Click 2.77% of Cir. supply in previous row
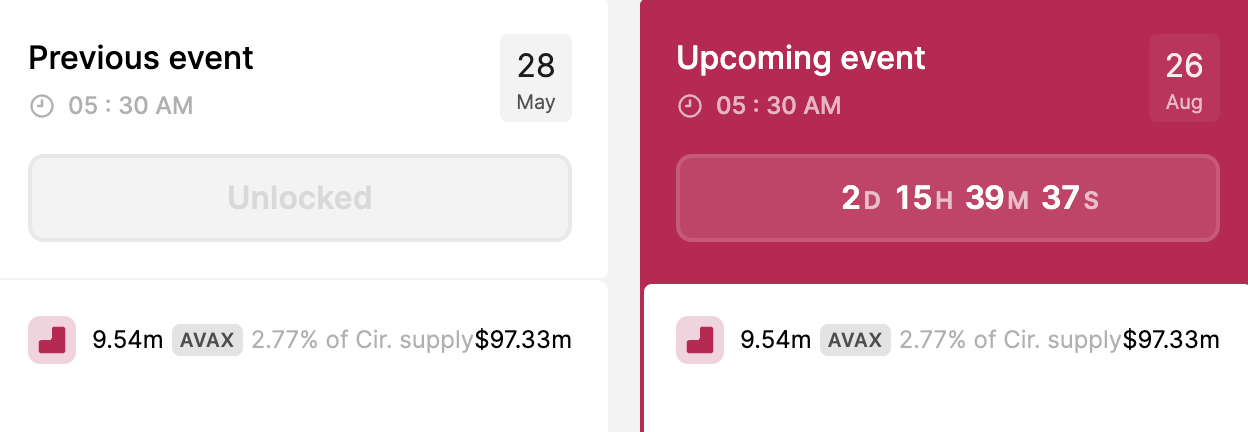Screen dimensions: 1248x432 362,340
